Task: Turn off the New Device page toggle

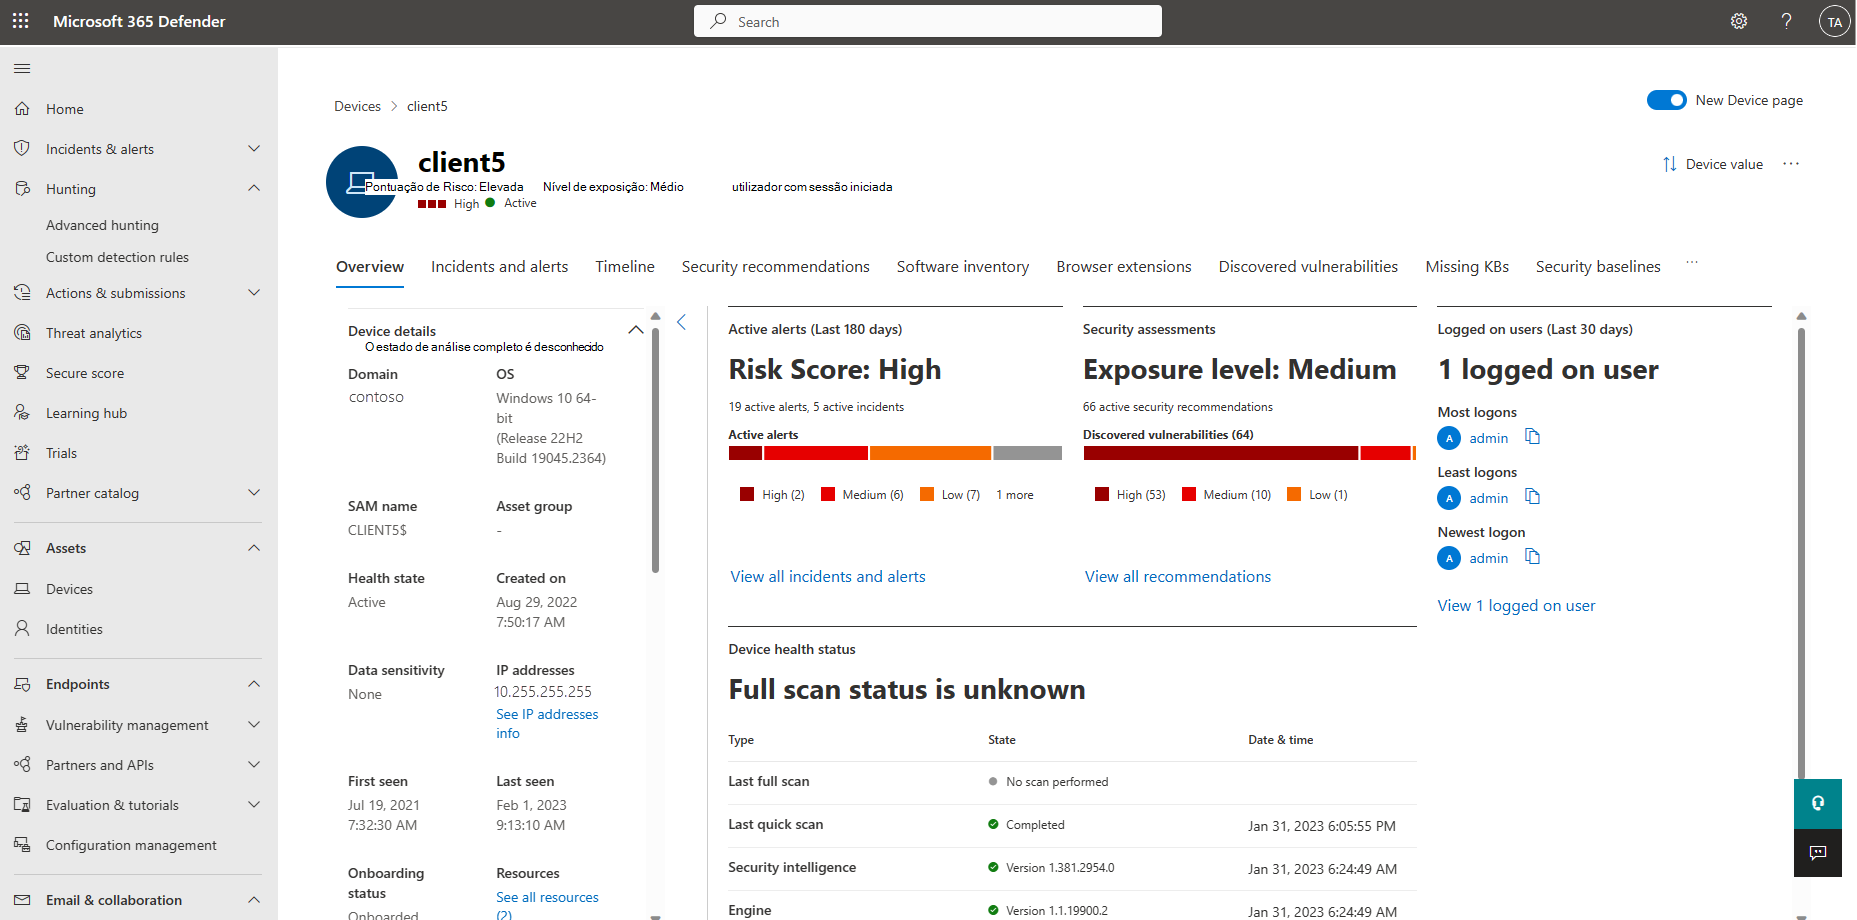Action: (1666, 100)
